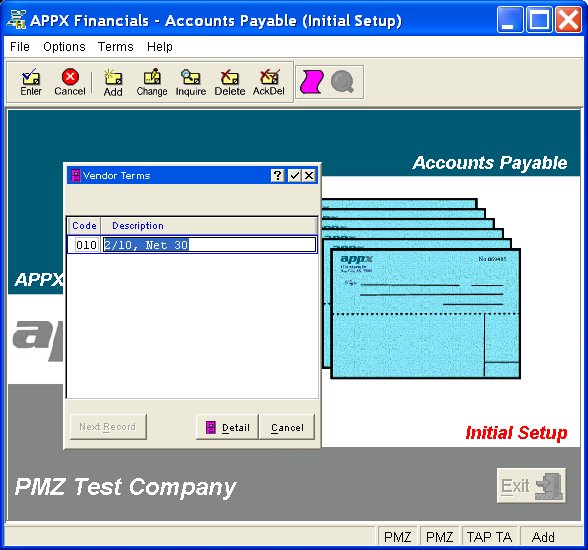Viewport: 588px width, 550px height.
Task: Click the AckDel toolbar icon
Action: [x=269, y=82]
